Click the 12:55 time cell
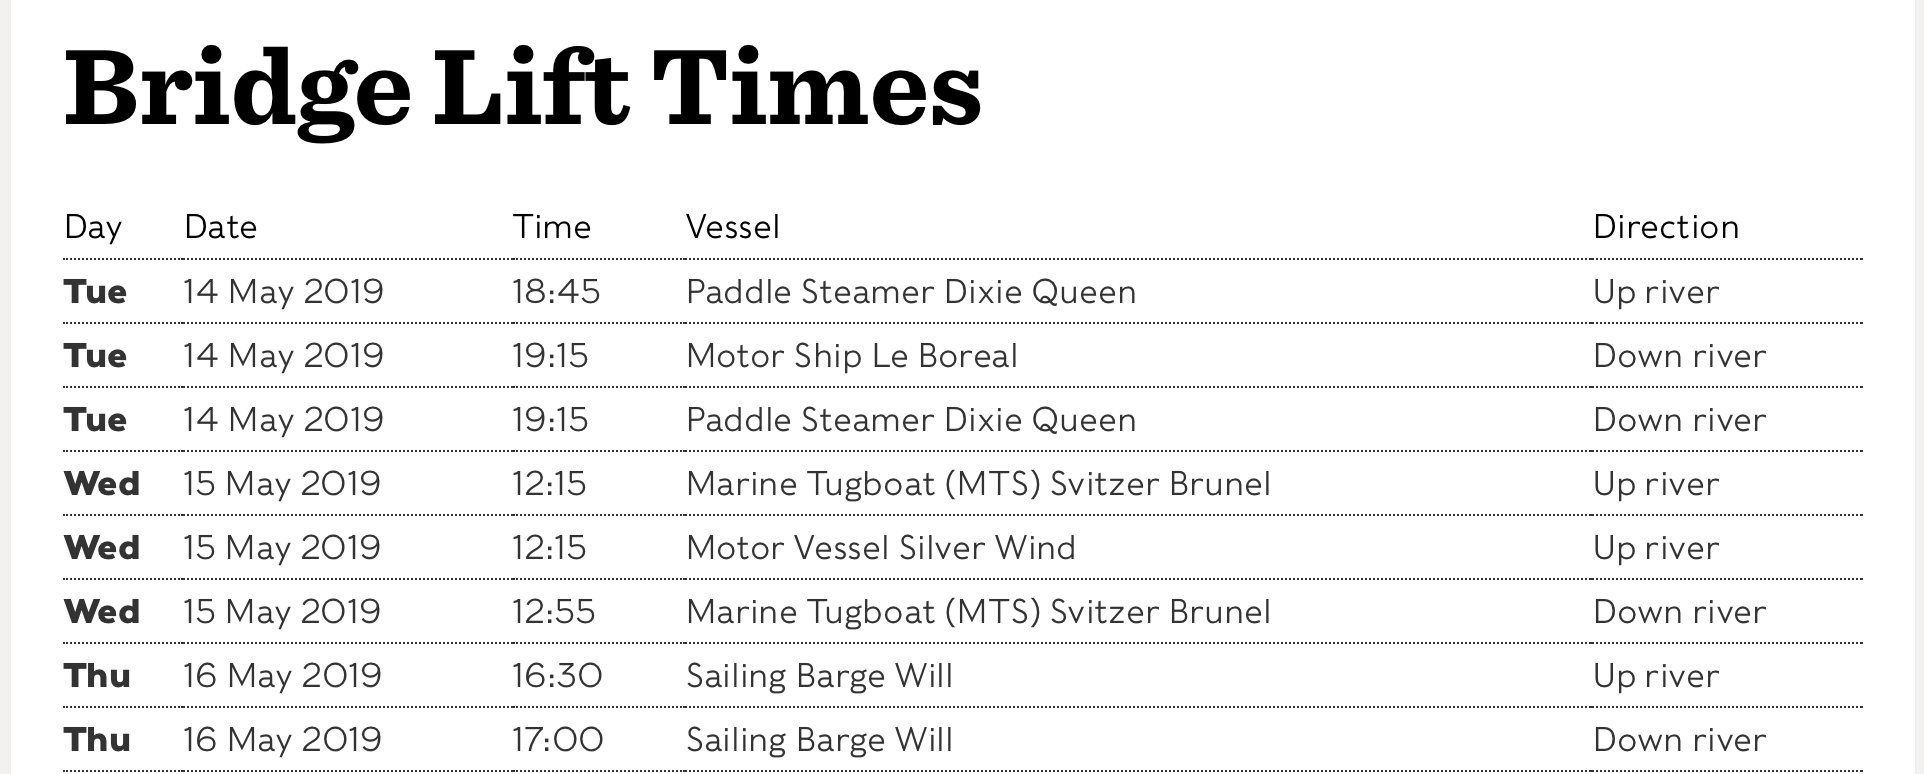Viewport: 1924px width, 774px height. pos(553,612)
